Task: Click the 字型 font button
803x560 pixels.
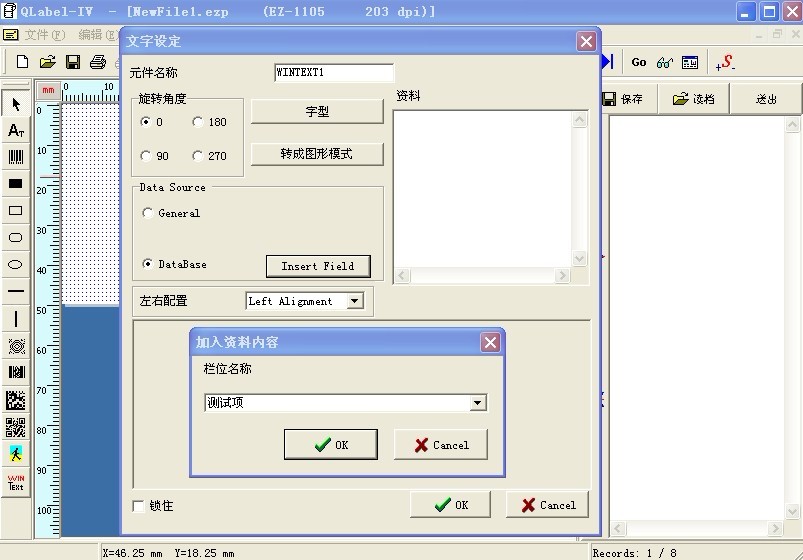Action: click(x=317, y=111)
